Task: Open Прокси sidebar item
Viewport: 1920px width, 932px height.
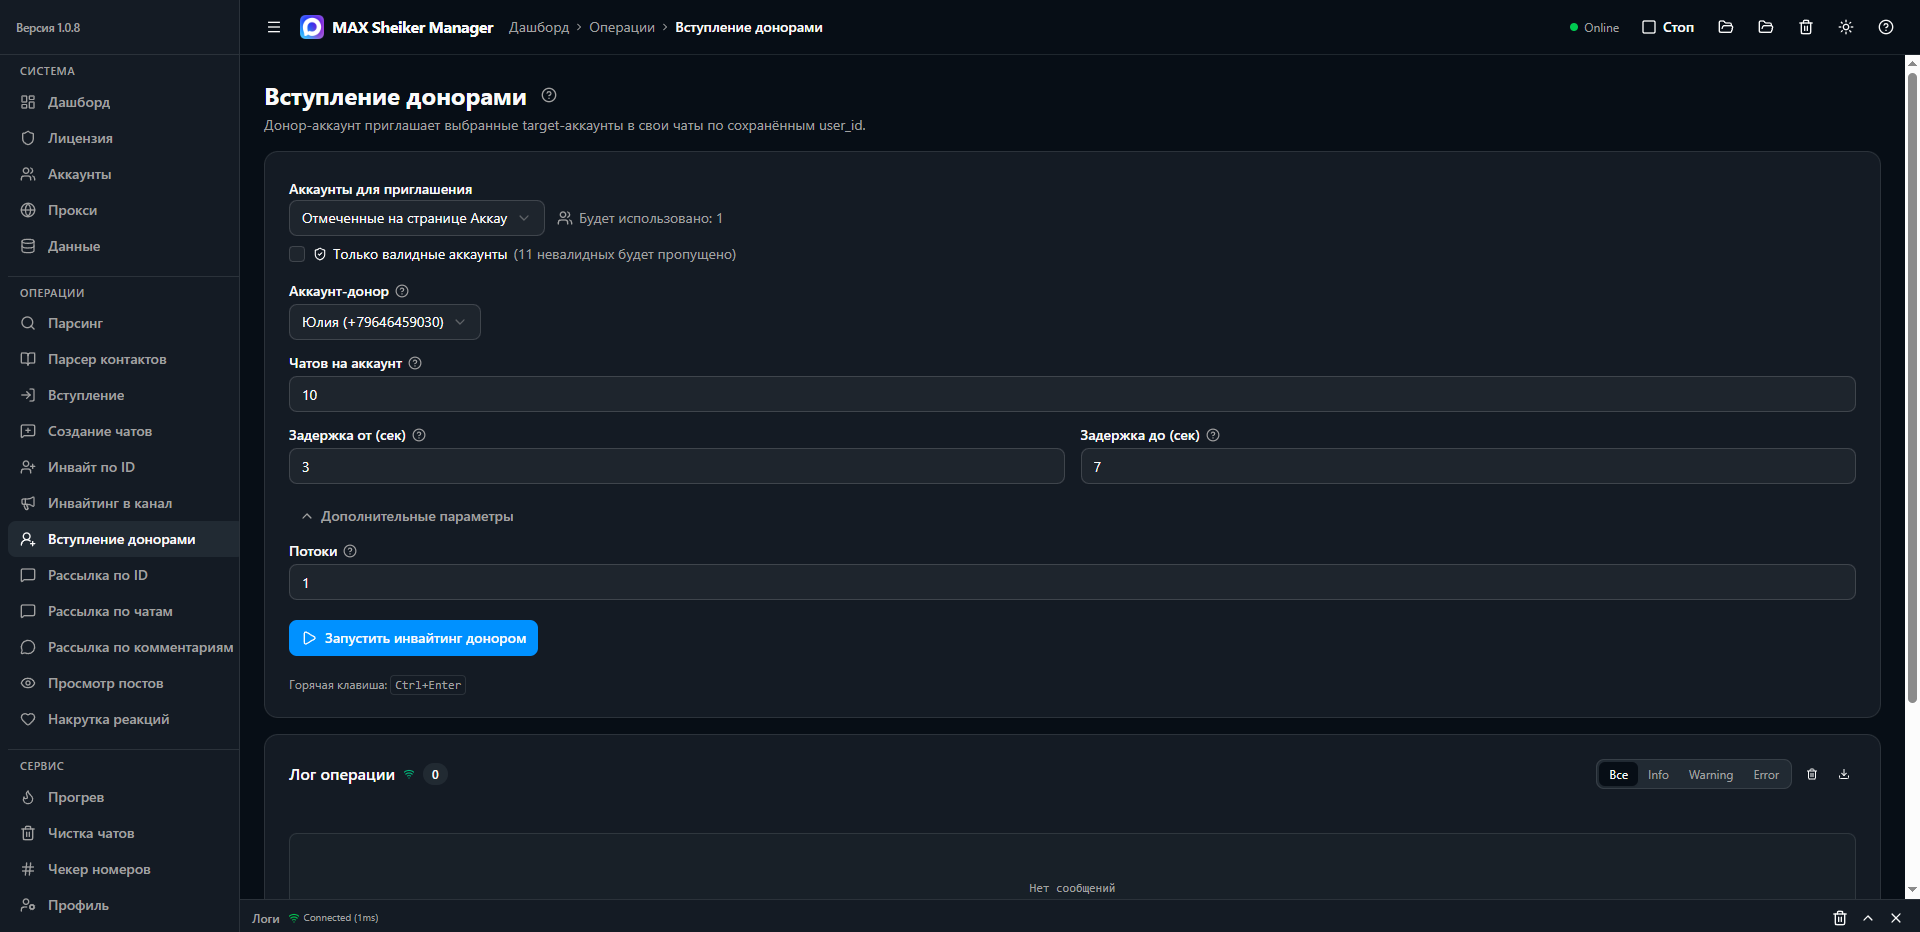Action: click(124, 210)
